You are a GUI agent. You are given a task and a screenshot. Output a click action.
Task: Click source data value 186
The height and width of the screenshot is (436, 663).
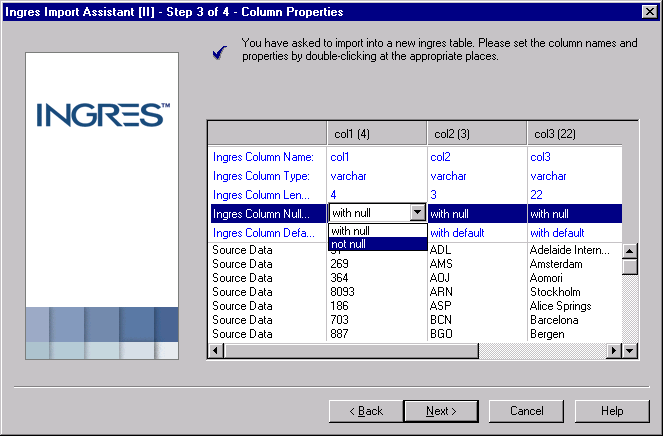(x=339, y=306)
